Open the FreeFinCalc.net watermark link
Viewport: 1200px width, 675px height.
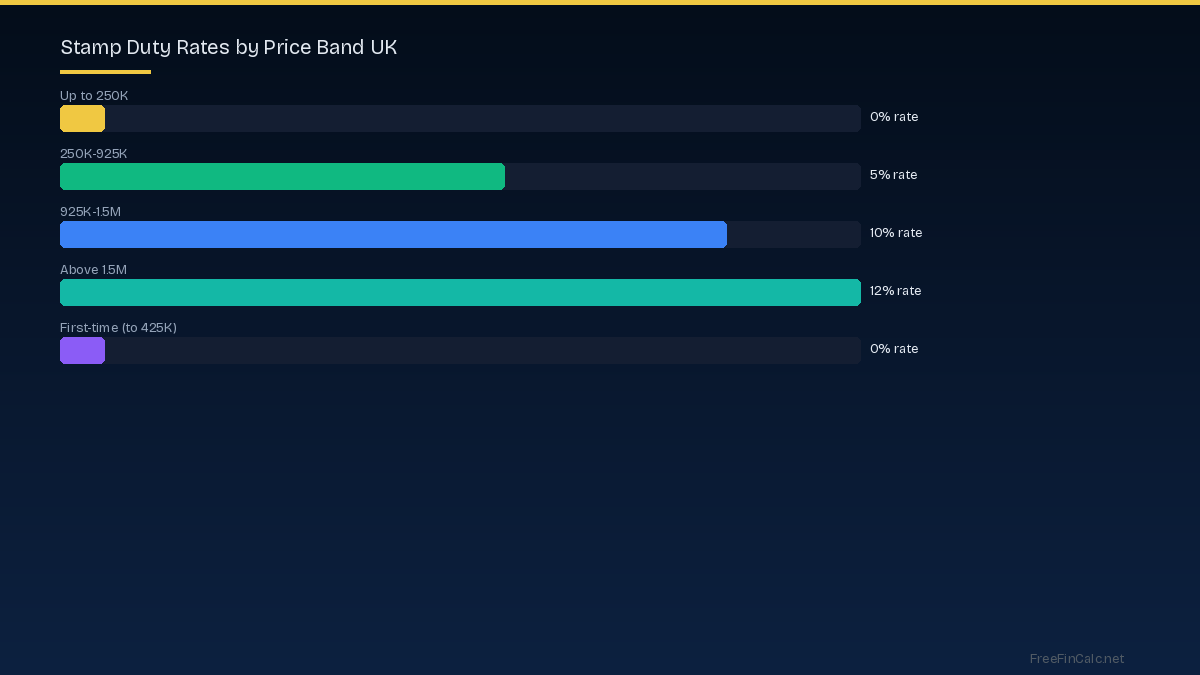(x=1076, y=659)
